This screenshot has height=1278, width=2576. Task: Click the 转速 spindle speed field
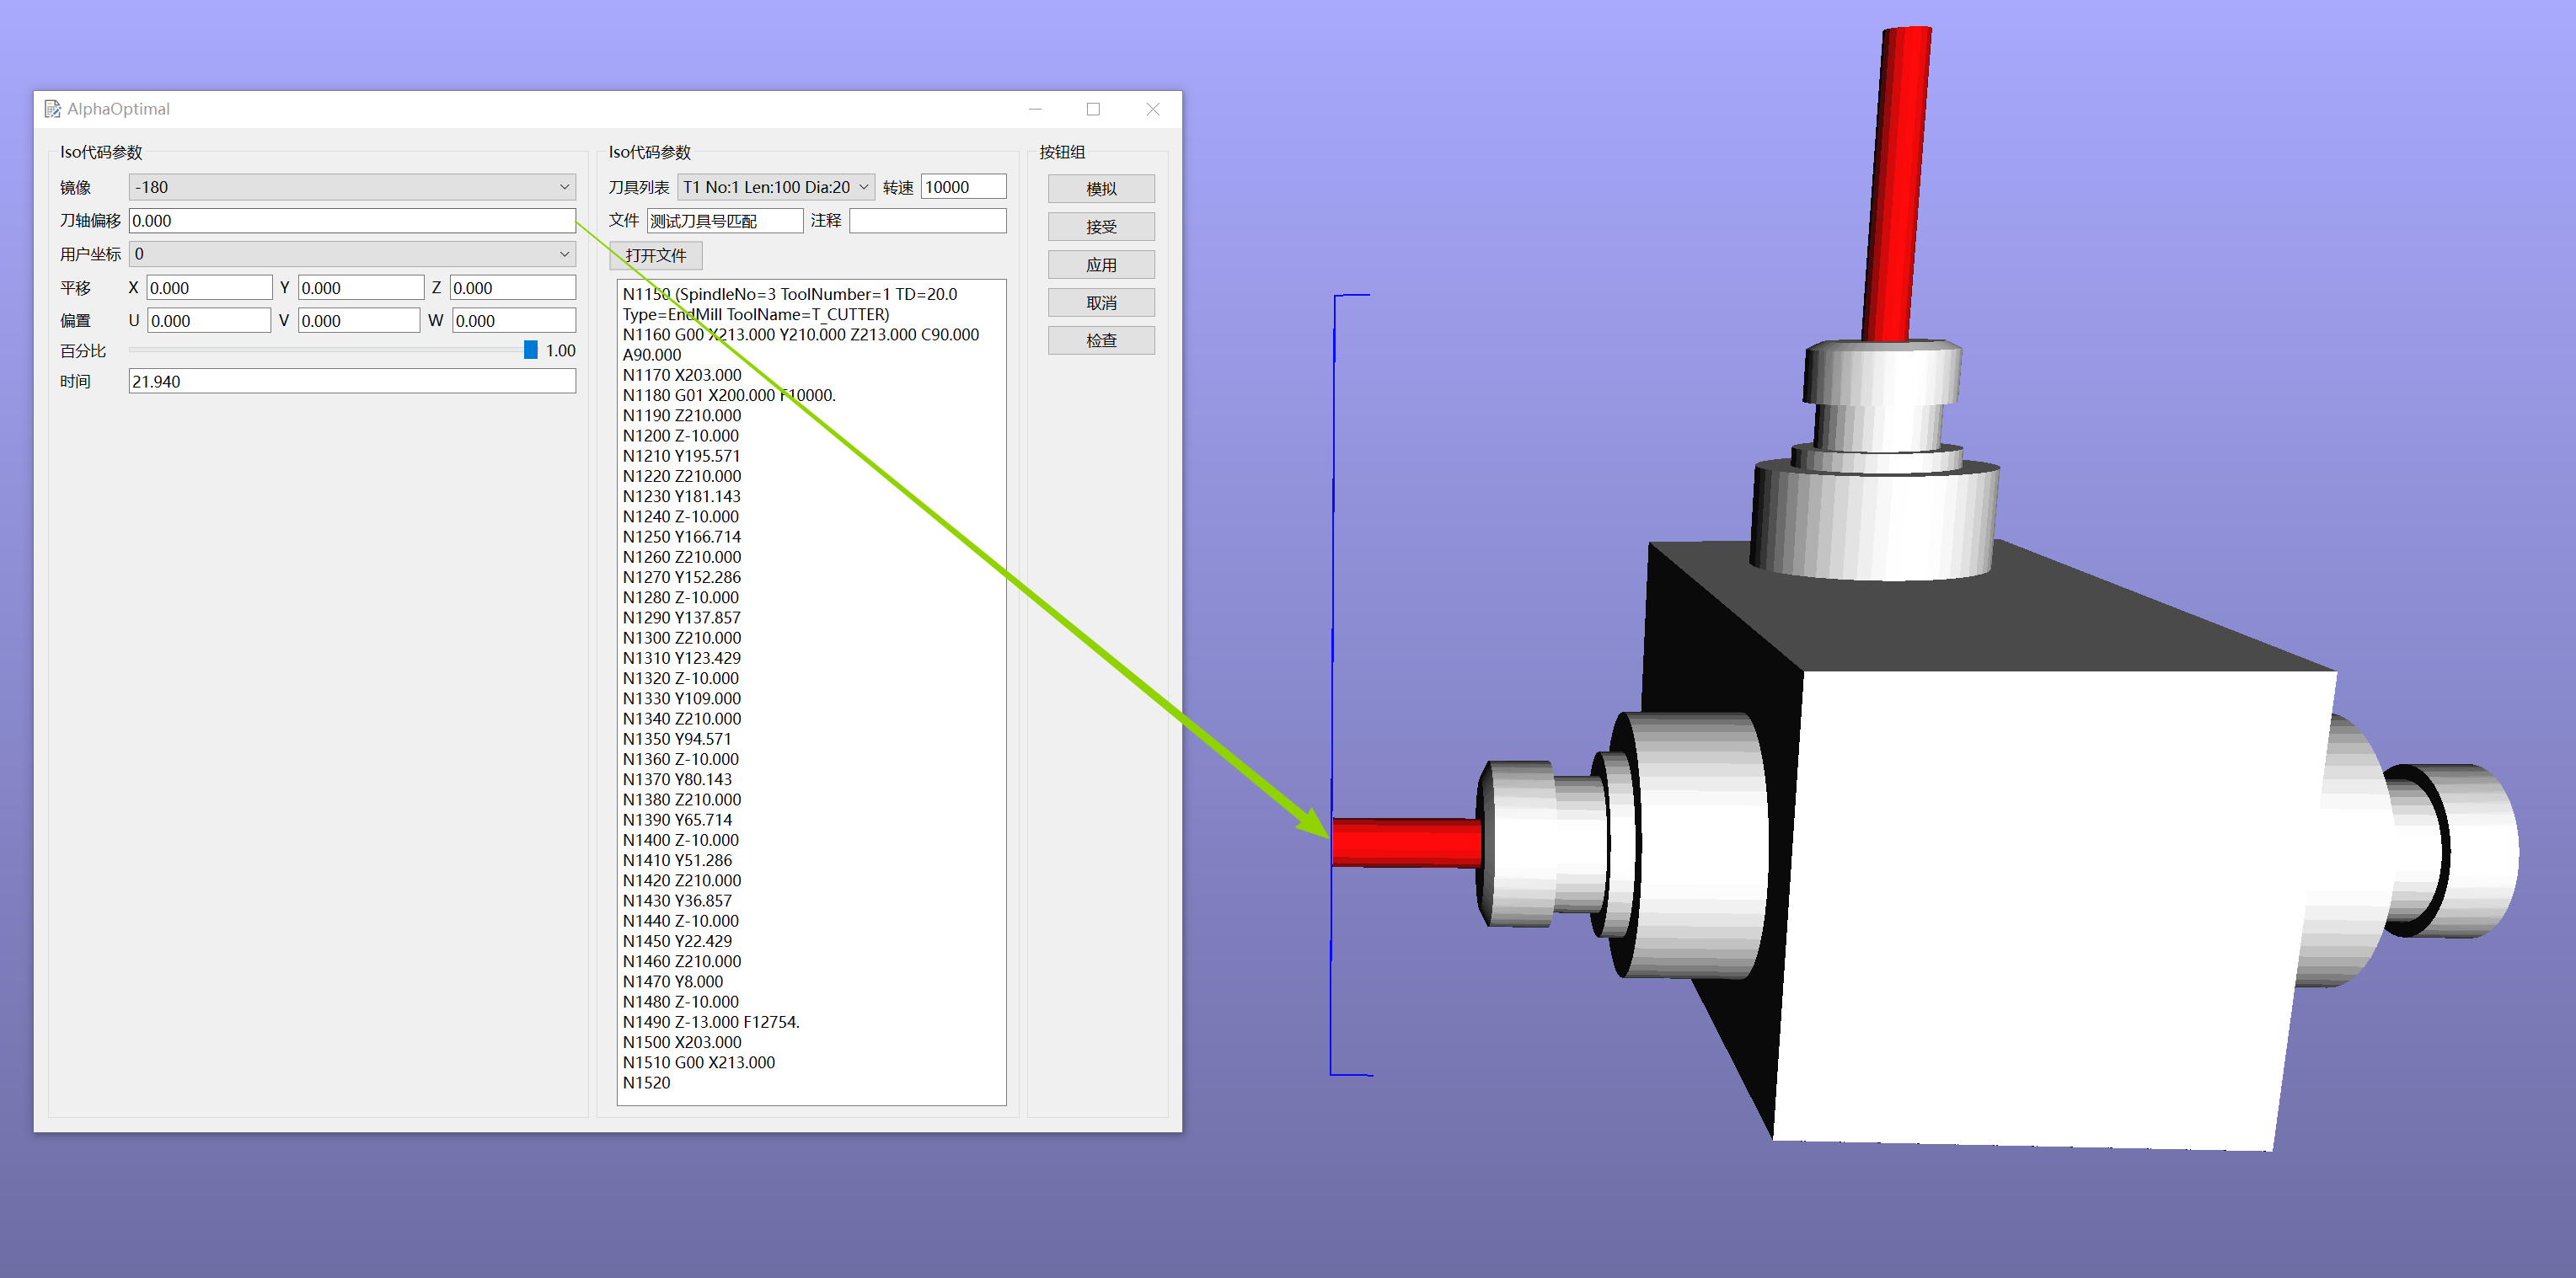[962, 187]
